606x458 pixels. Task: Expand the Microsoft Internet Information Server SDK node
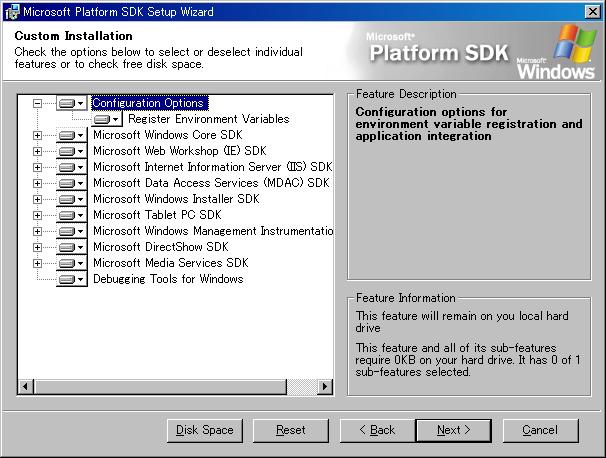click(x=37, y=167)
